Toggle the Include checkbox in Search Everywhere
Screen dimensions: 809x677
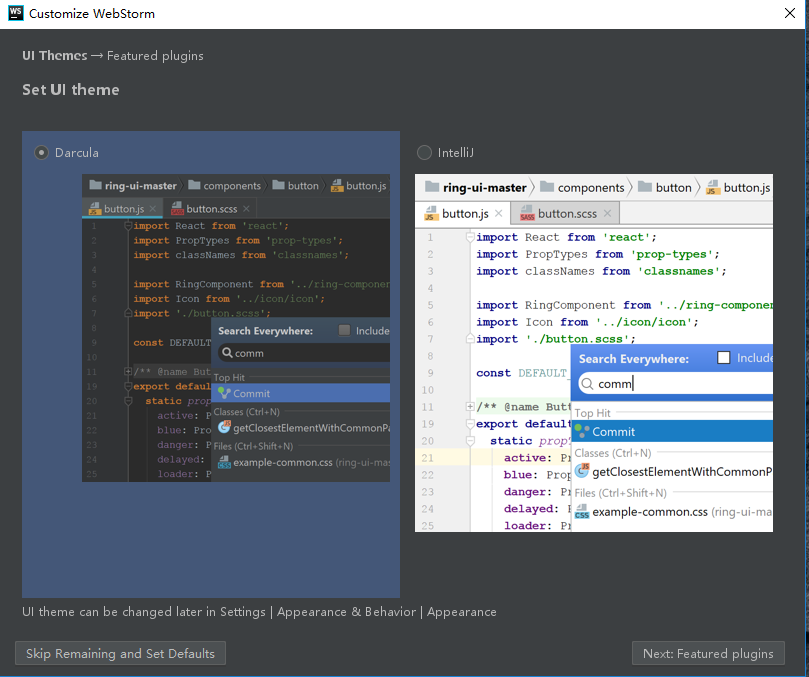(724, 358)
